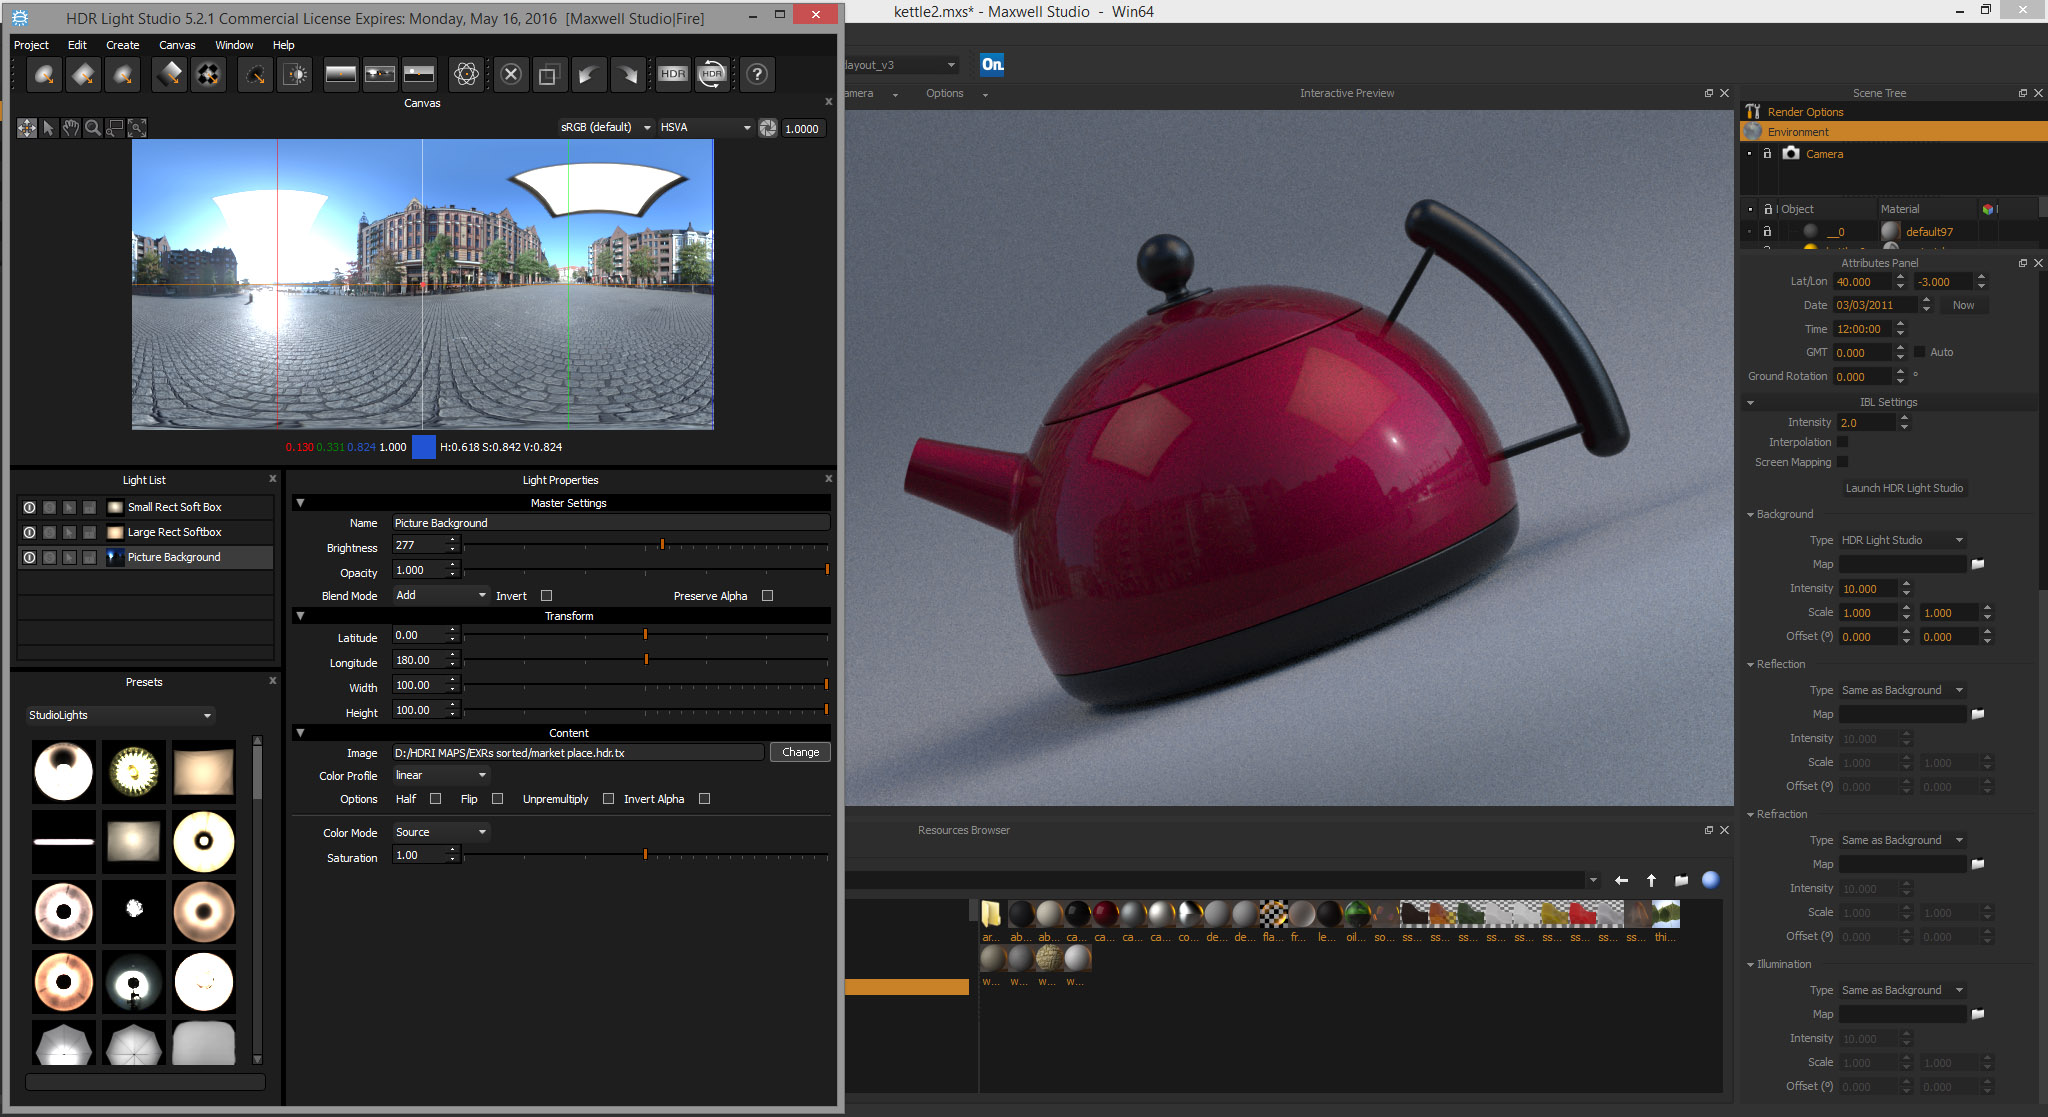Create a gradient light from the toolbar
Image resolution: width=2048 pixels, height=1117 pixels.
point(169,75)
